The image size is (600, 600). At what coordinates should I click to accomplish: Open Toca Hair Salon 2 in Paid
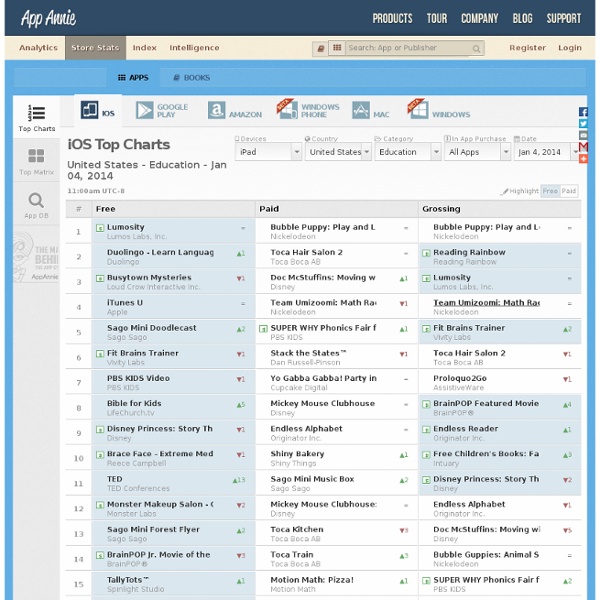(x=307, y=253)
